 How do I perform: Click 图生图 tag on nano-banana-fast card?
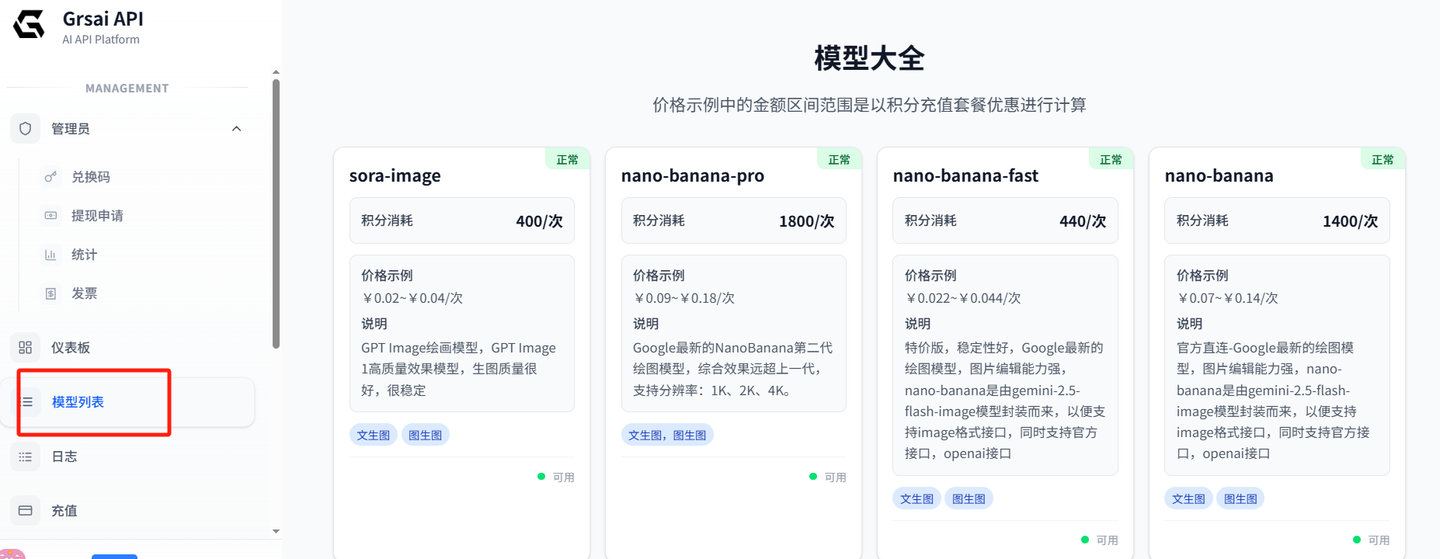[x=968, y=499]
